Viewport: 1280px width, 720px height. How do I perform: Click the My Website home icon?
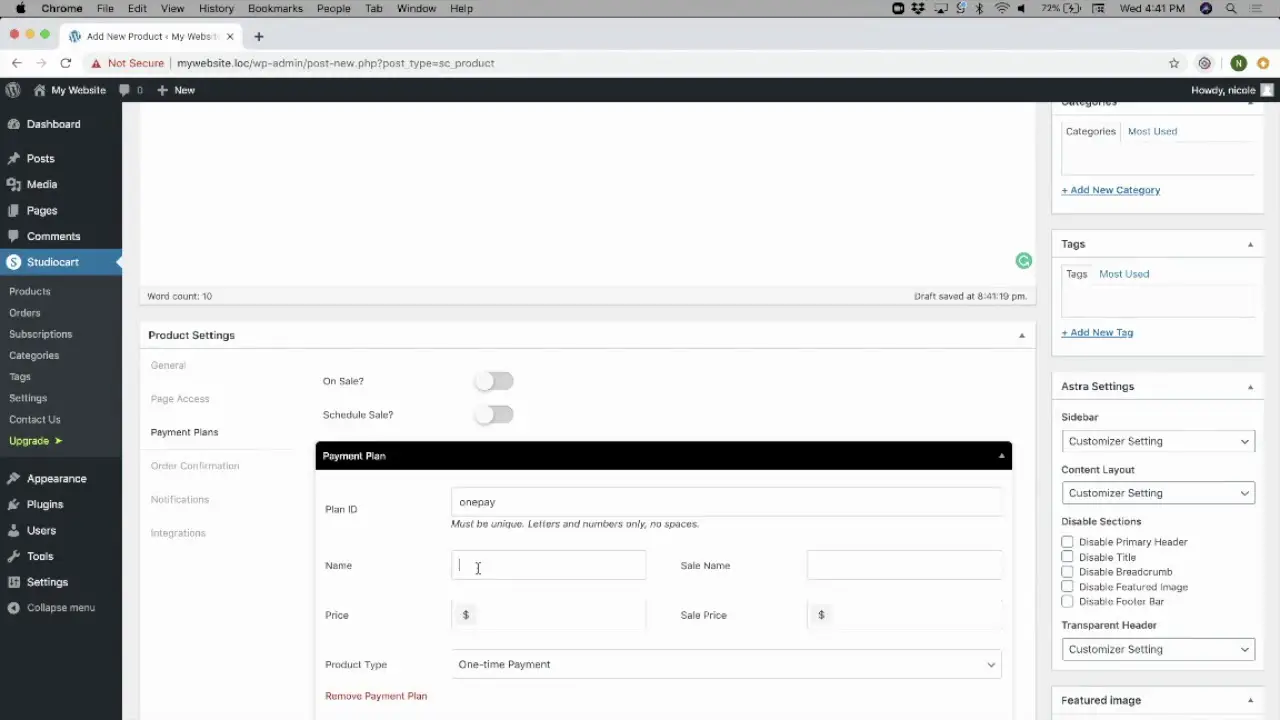(39, 90)
